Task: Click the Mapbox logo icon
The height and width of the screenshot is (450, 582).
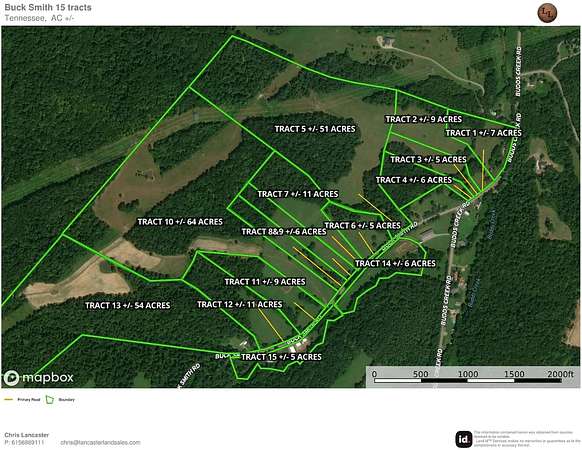Action: [11, 378]
